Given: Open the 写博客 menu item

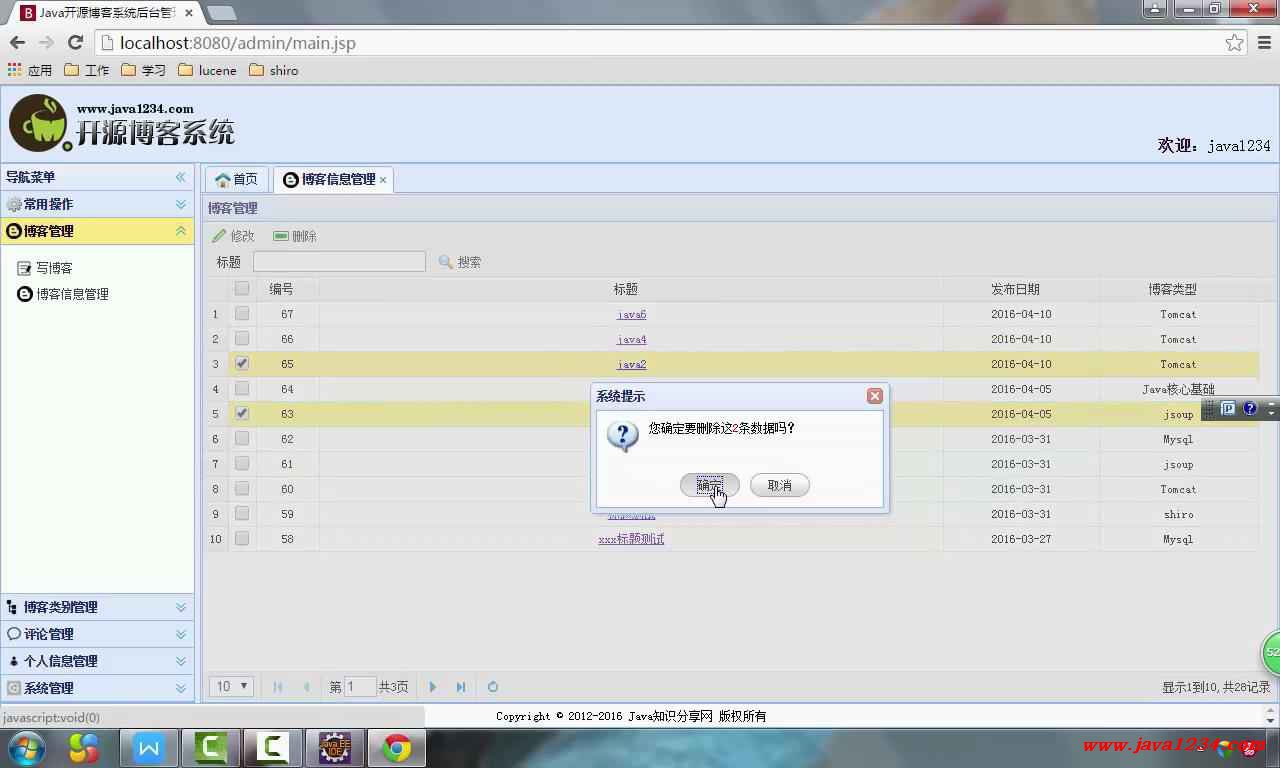Looking at the screenshot, I should [45, 268].
